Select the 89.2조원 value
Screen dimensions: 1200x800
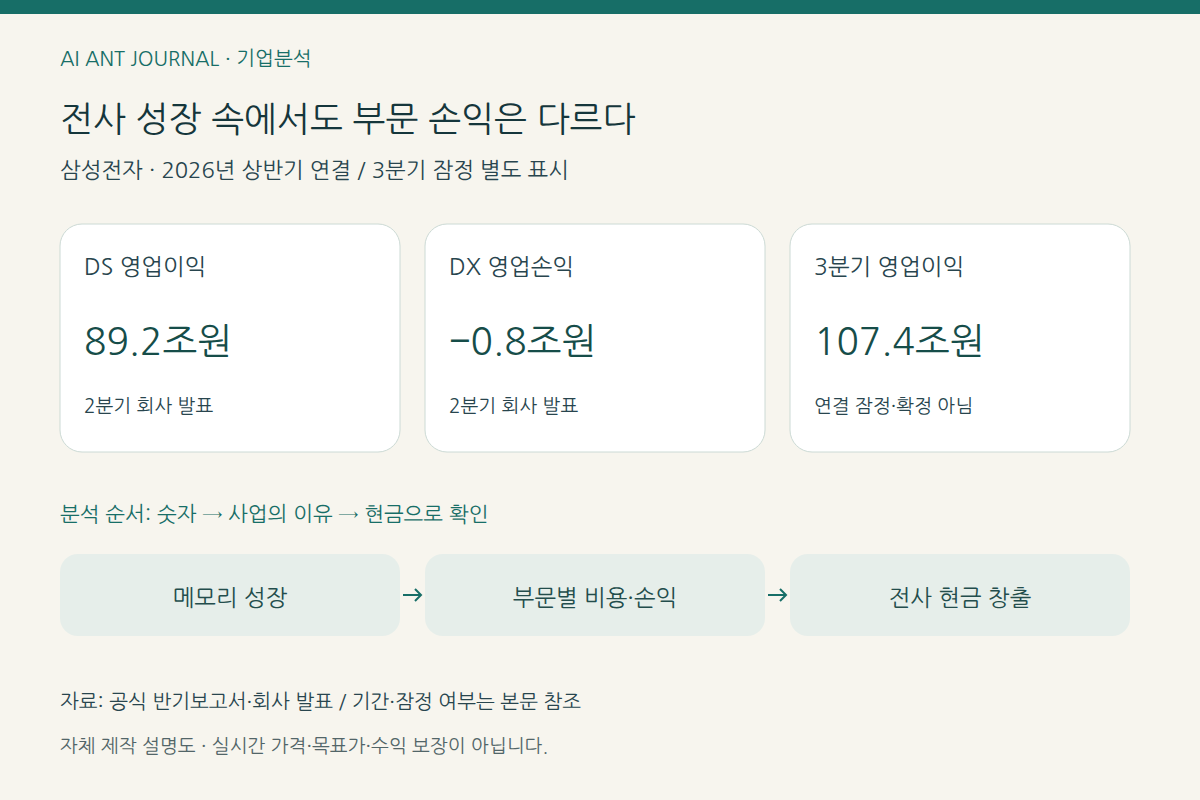coord(158,341)
